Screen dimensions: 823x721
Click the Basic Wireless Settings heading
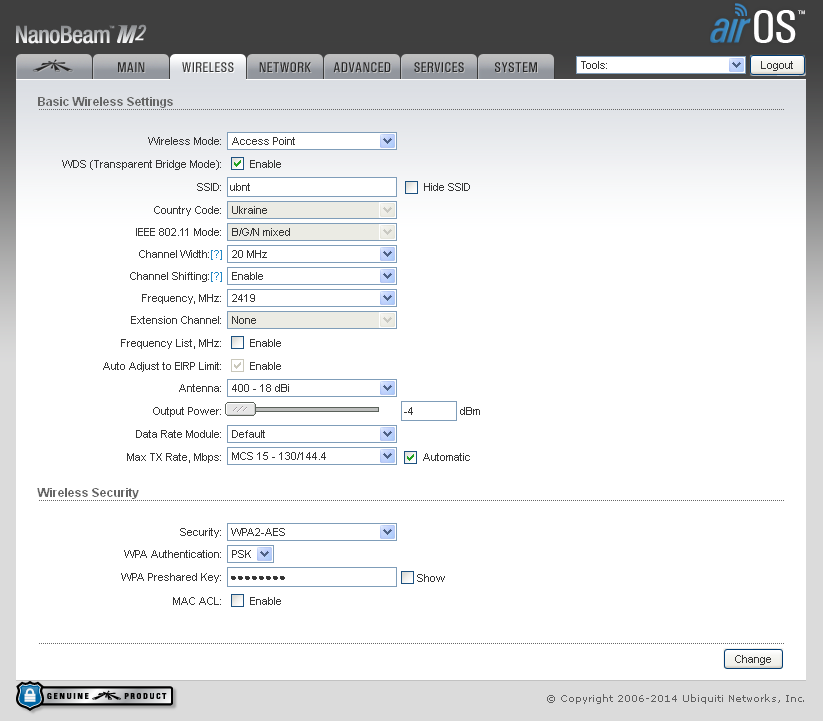(x=105, y=101)
